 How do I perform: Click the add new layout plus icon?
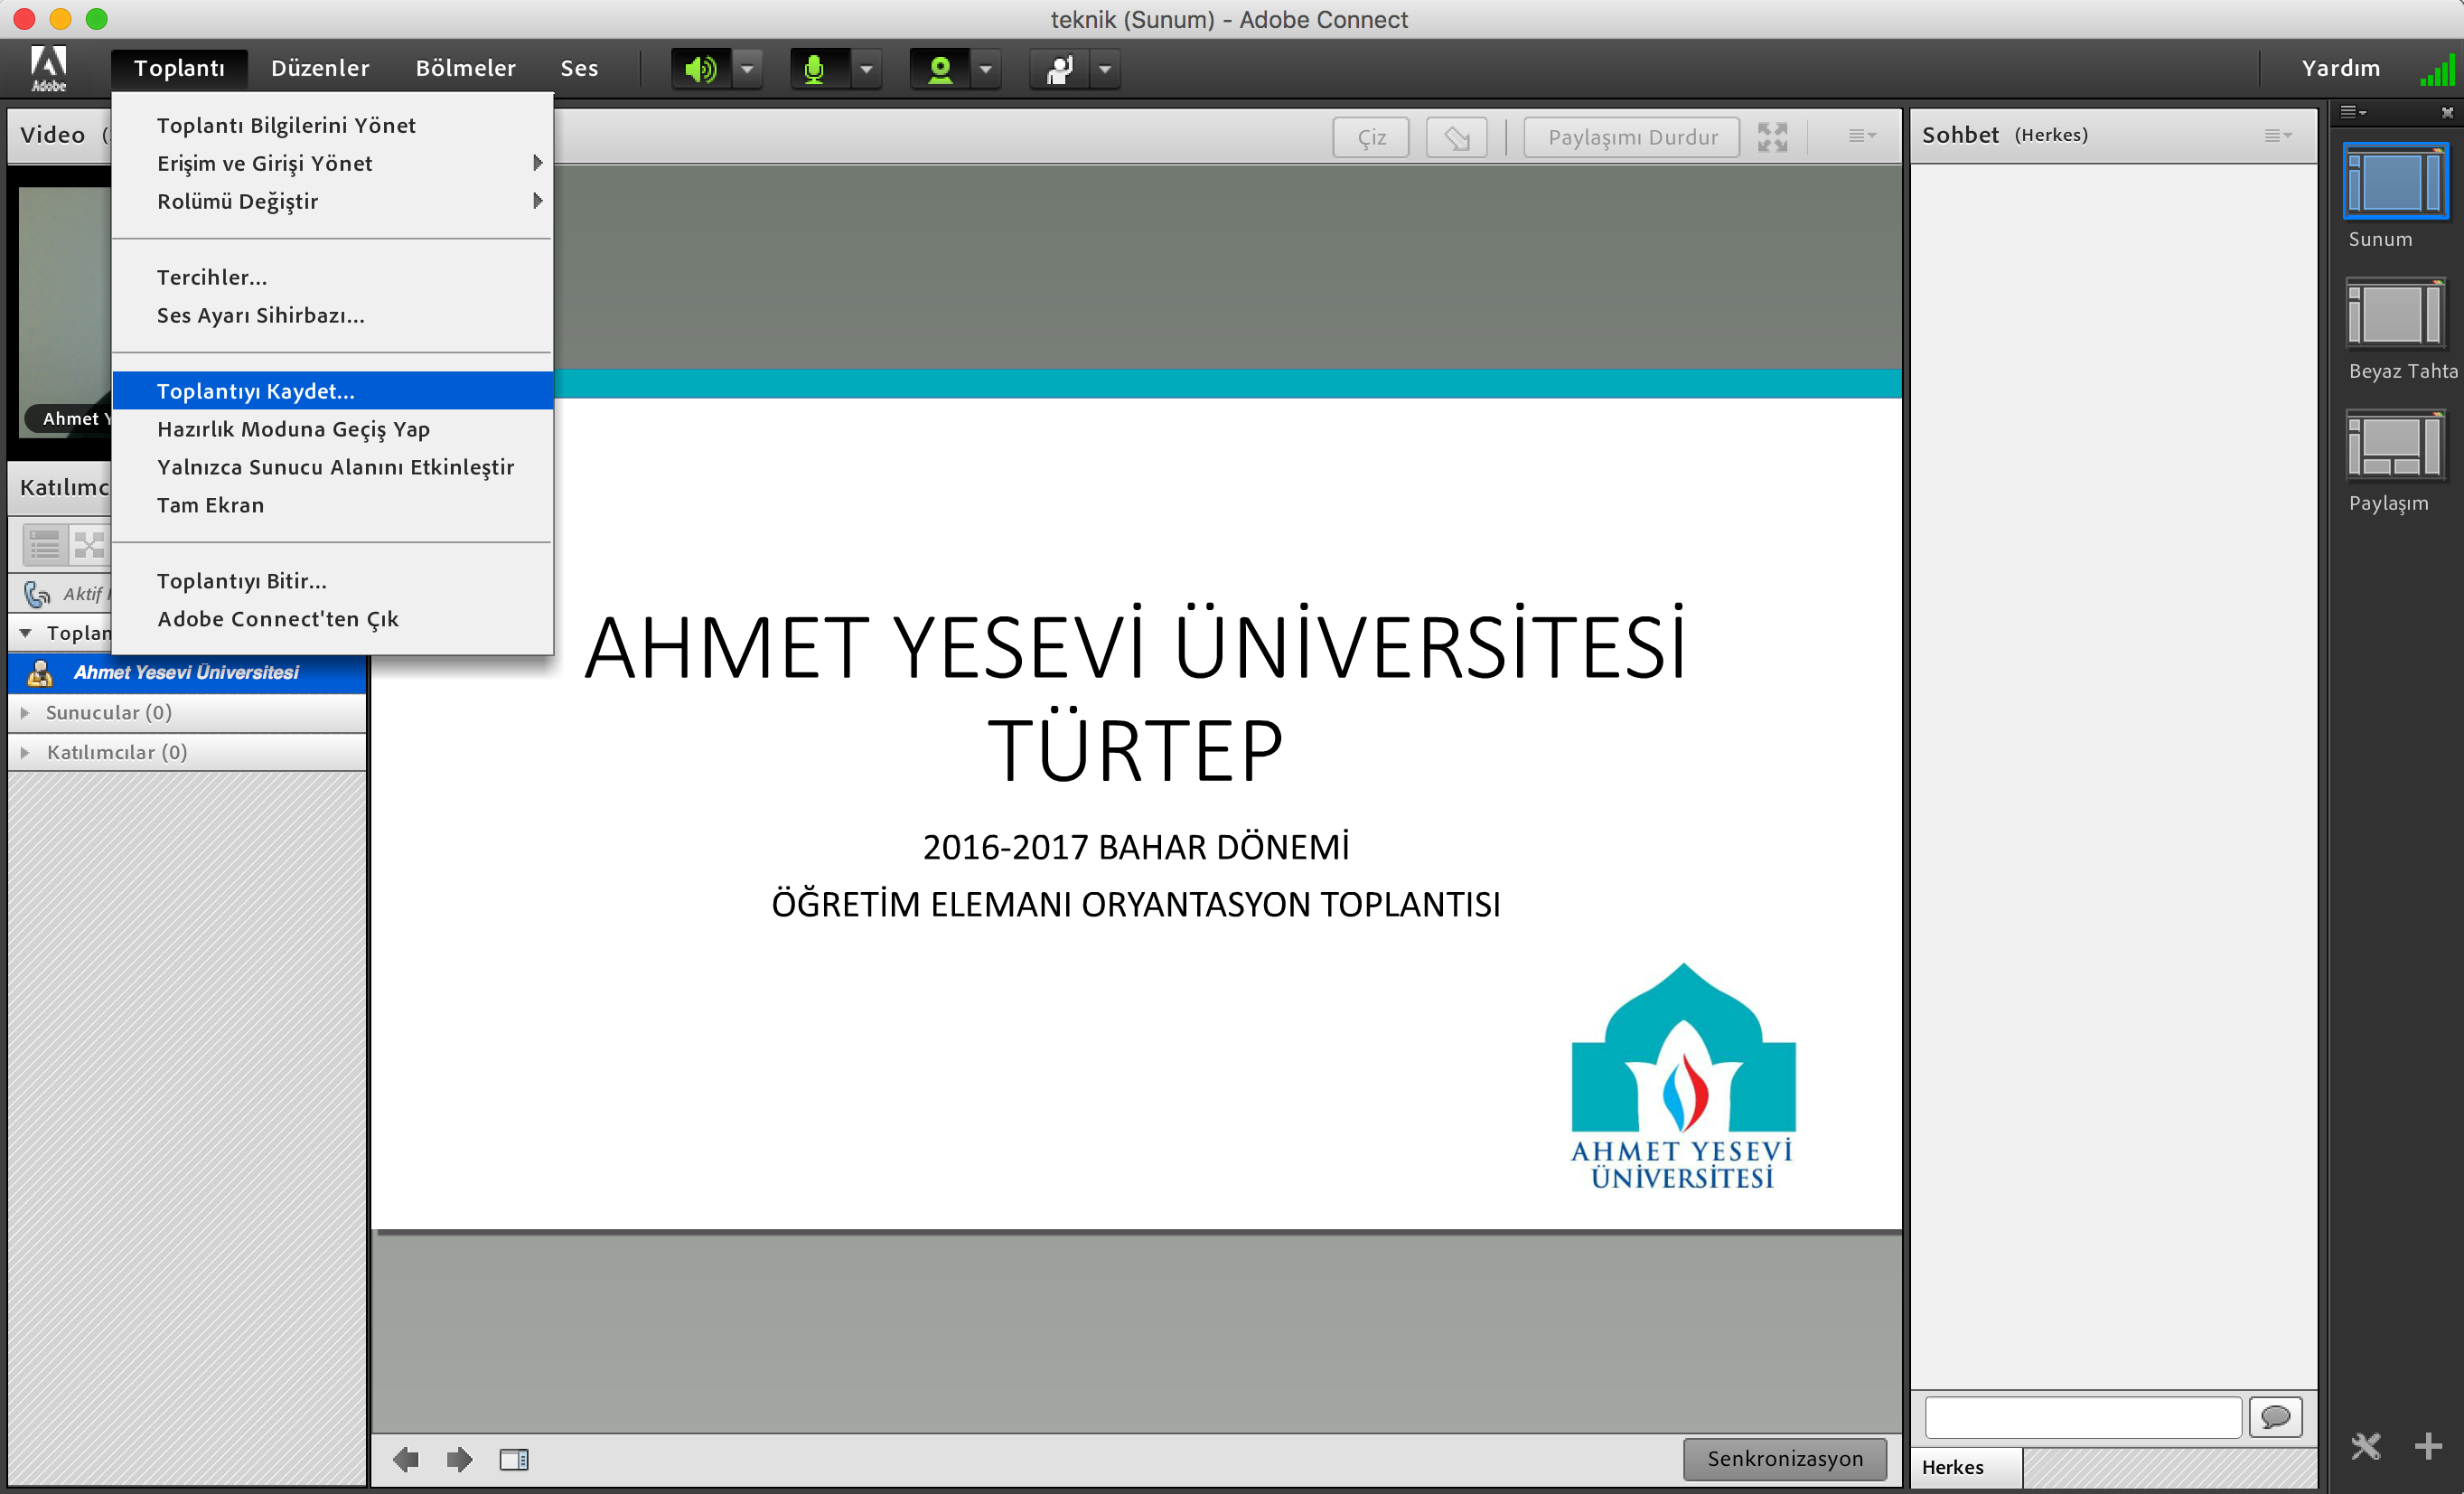point(2429,1446)
